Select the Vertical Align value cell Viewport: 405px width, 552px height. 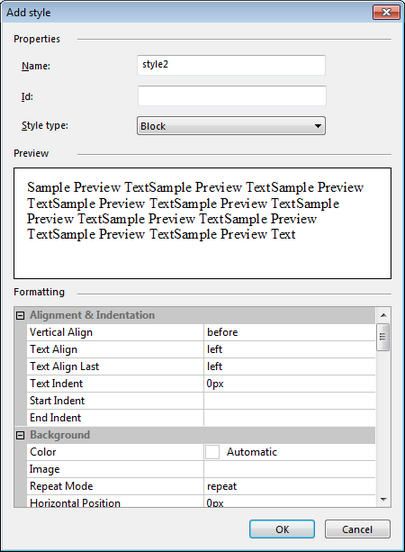click(x=289, y=332)
